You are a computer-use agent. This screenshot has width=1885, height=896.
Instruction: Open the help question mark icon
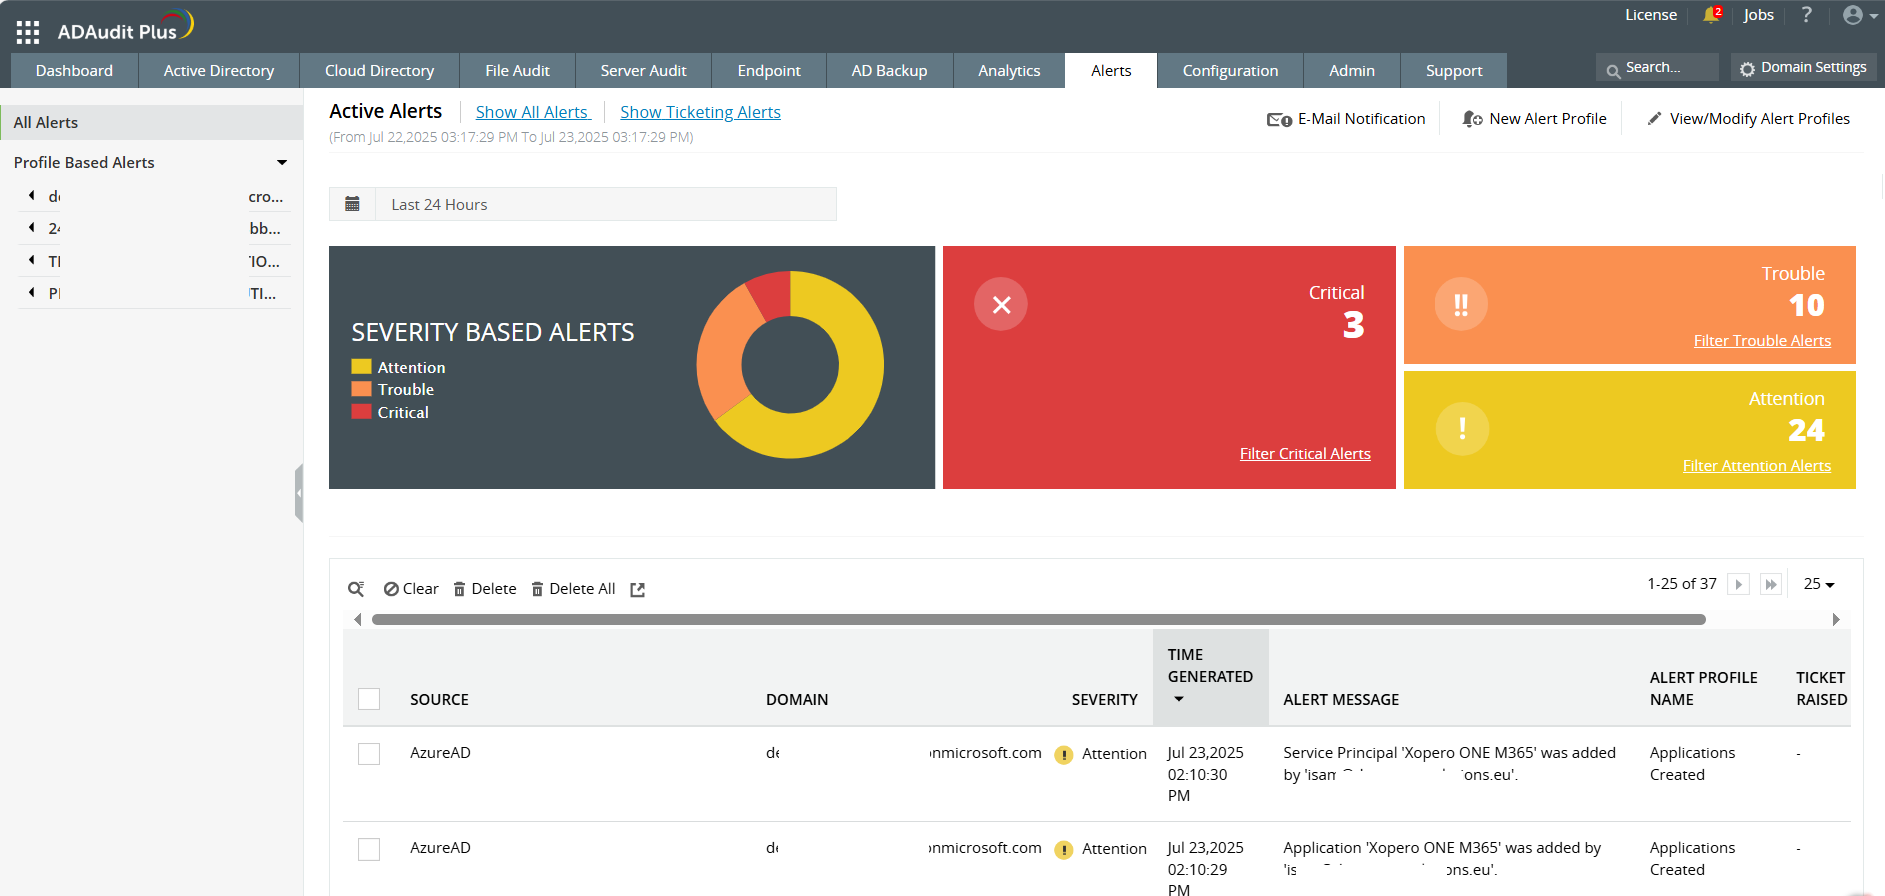coord(1806,15)
